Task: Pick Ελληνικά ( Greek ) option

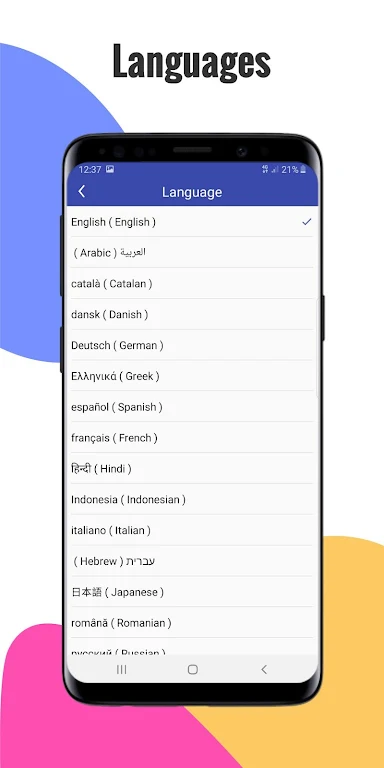Action: point(192,376)
